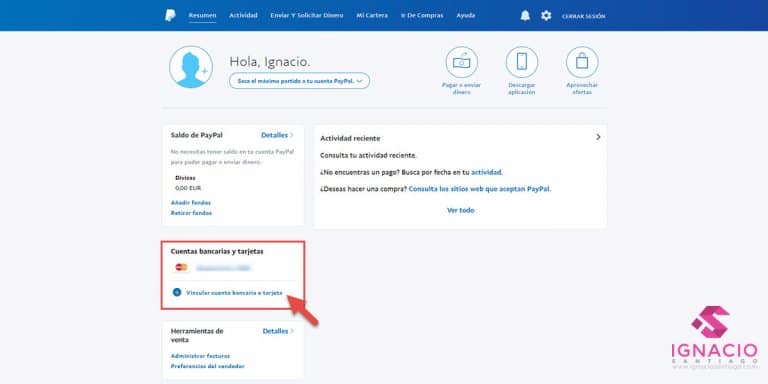Screen dimensions: 768x384
Task: Click the Actividad reciente heading
Action: [x=350, y=139]
